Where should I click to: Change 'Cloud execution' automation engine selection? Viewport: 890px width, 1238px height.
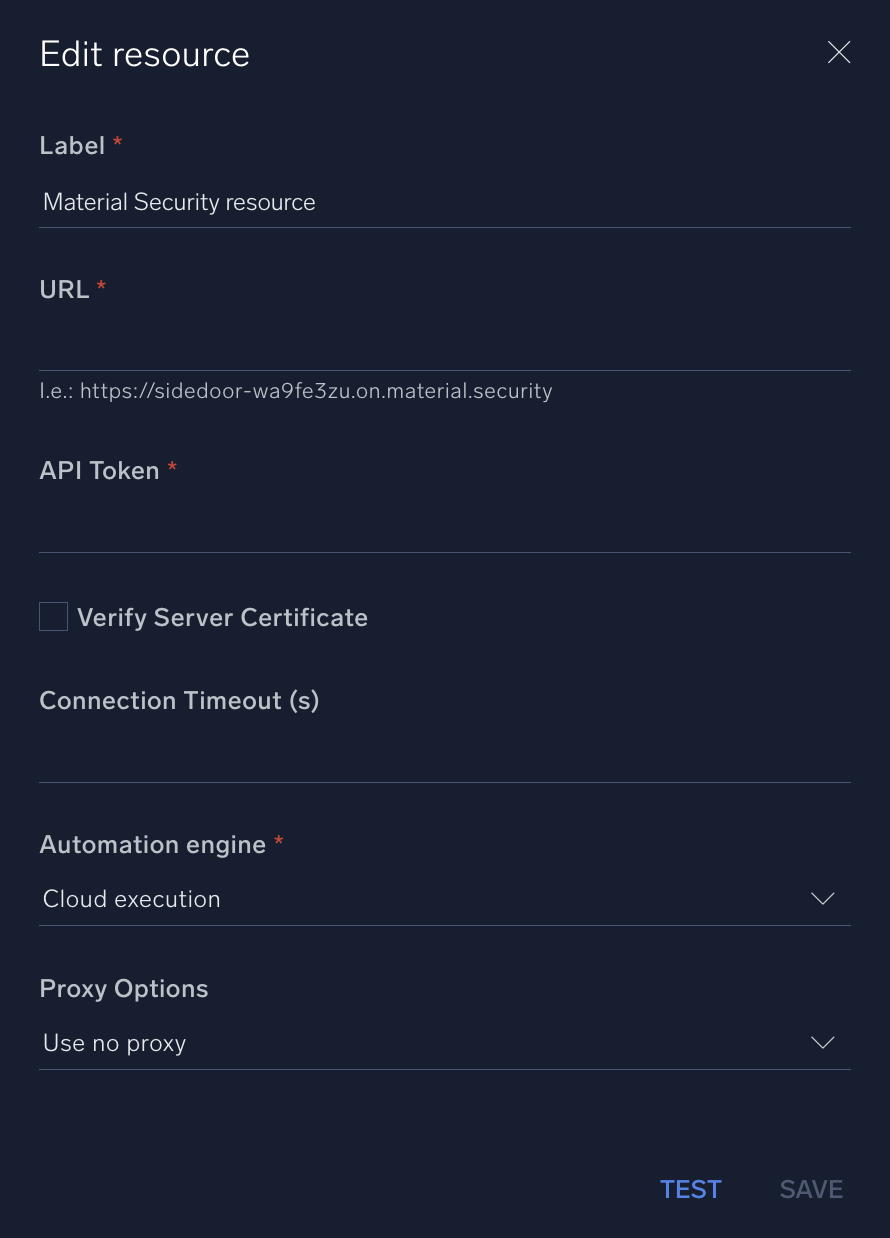pos(445,898)
